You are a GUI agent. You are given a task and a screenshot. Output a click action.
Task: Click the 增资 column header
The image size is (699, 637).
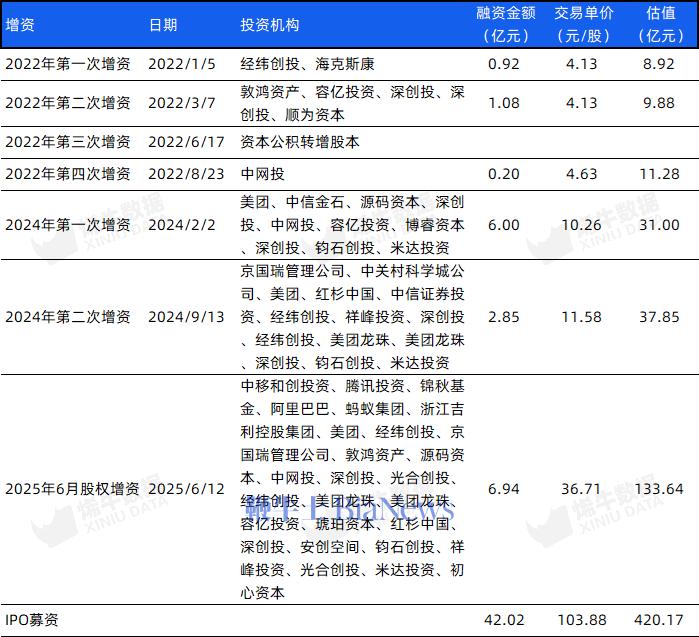click(20, 25)
